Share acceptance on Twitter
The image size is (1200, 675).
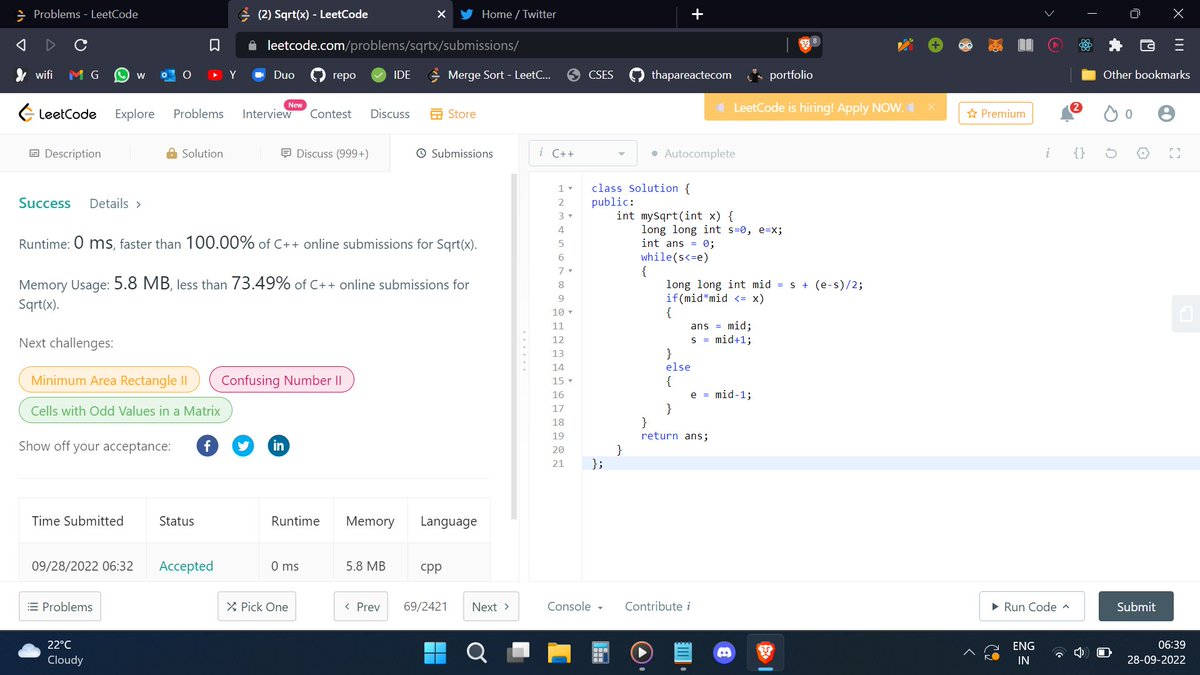coord(243,446)
